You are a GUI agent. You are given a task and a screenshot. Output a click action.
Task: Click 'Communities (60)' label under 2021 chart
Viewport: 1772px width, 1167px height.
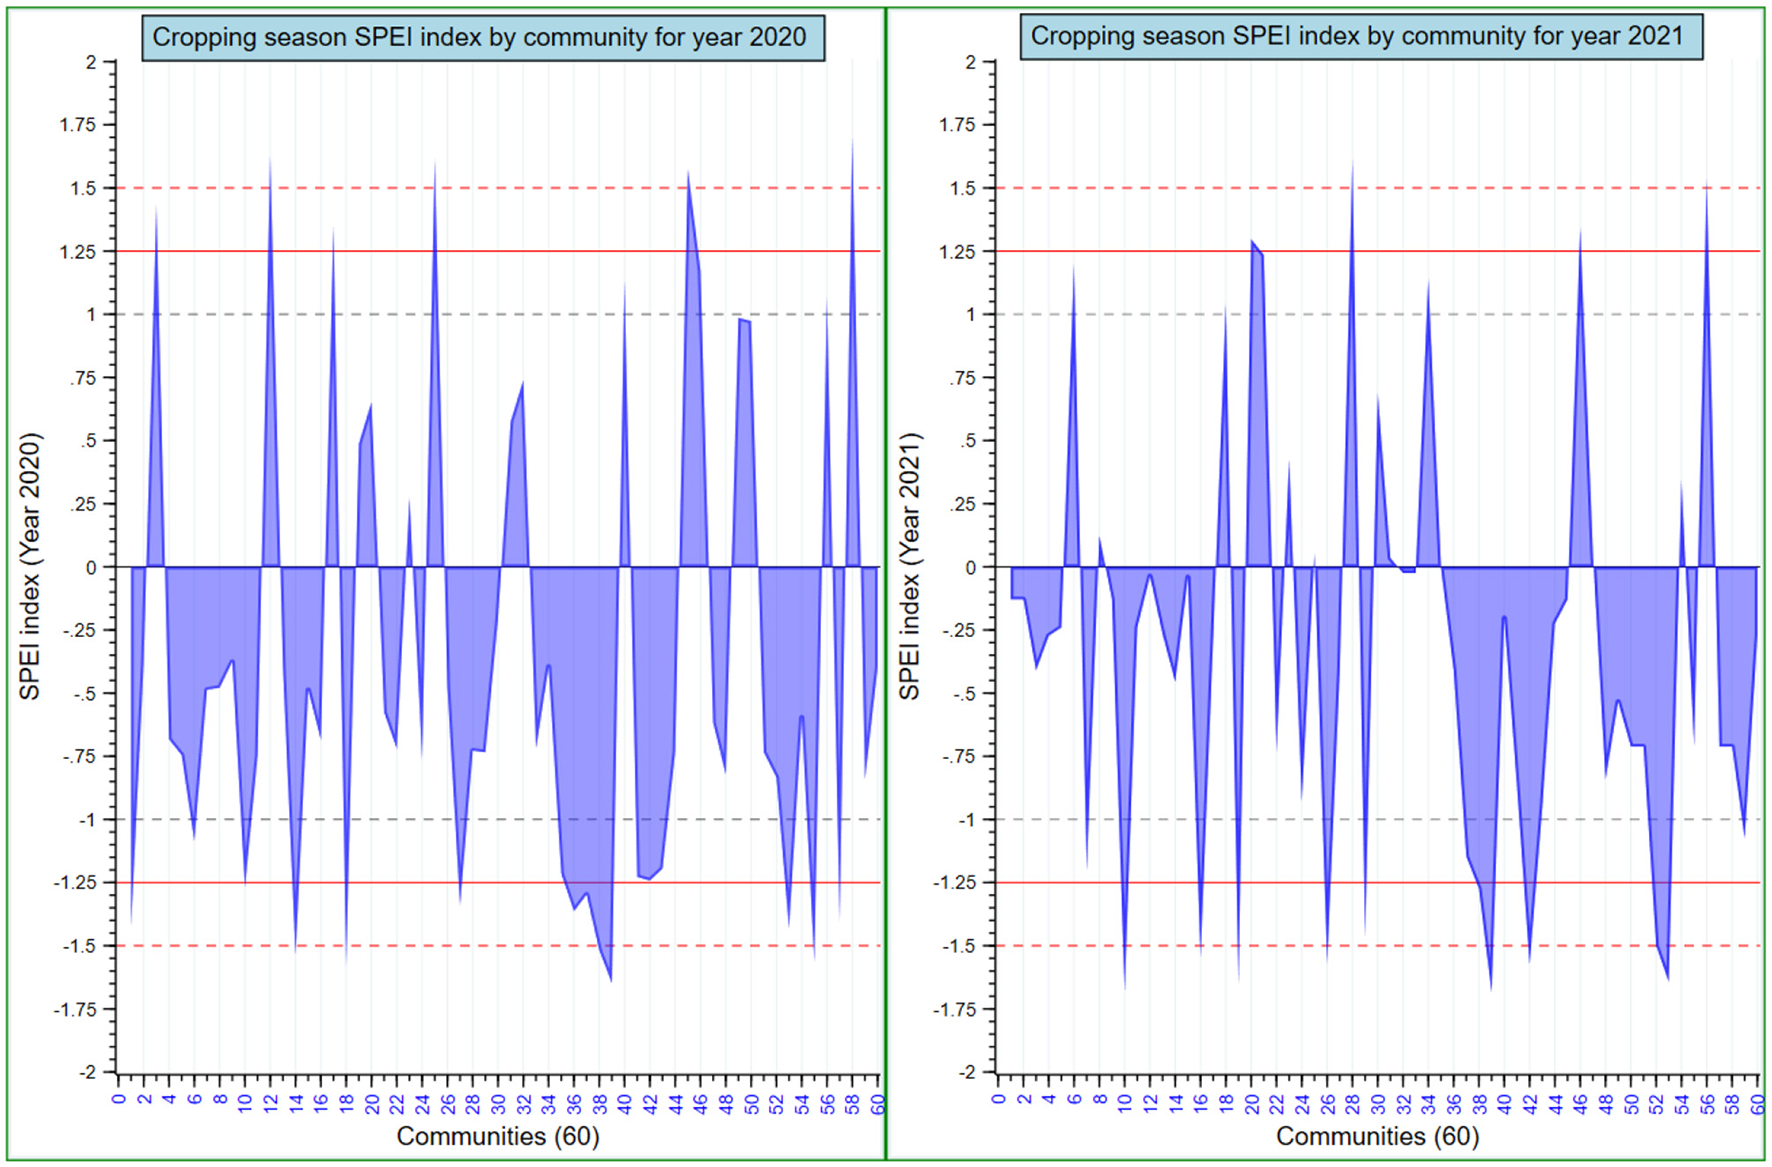click(1377, 1136)
